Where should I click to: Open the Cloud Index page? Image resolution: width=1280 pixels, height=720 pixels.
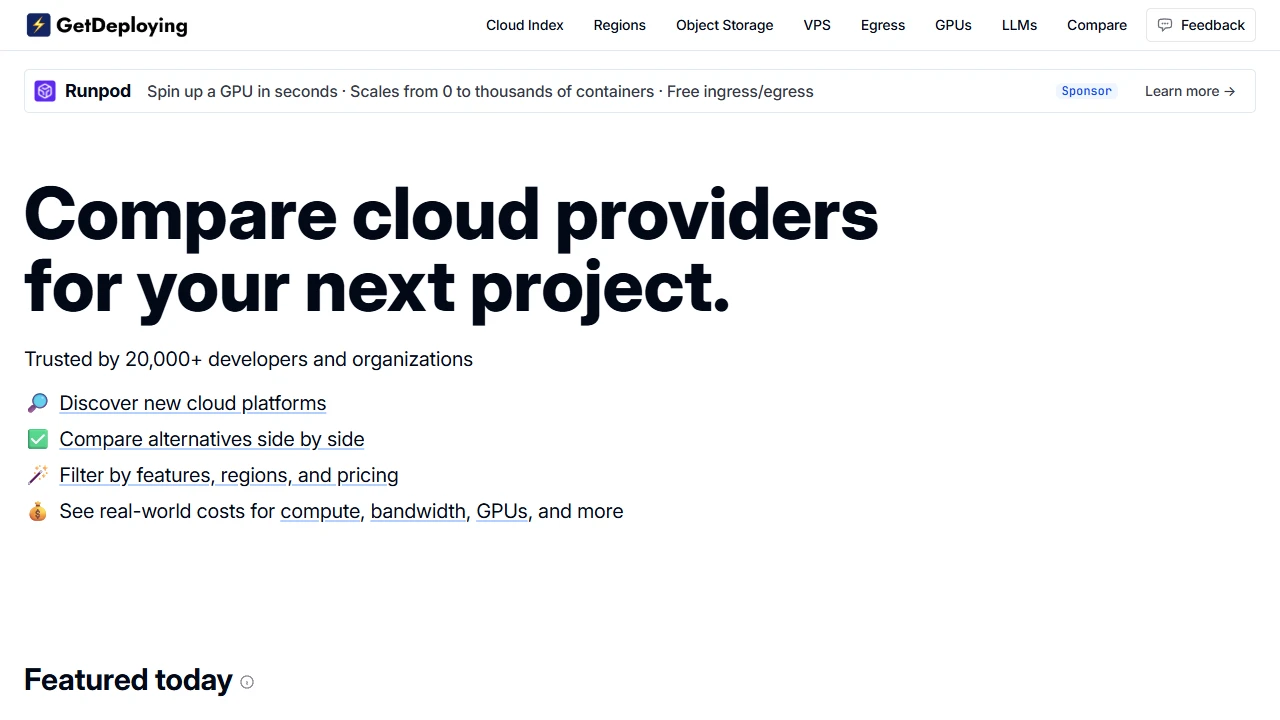click(524, 25)
